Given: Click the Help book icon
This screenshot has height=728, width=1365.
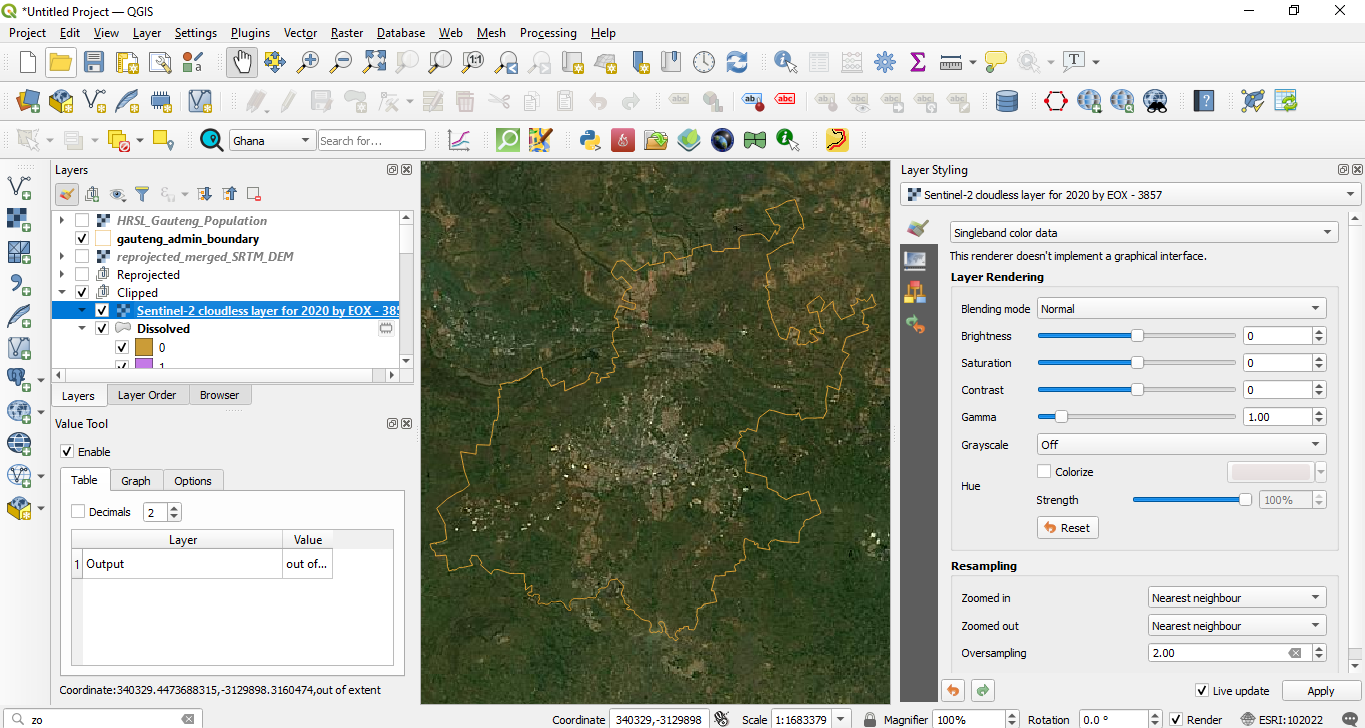Looking at the screenshot, I should point(1205,101).
